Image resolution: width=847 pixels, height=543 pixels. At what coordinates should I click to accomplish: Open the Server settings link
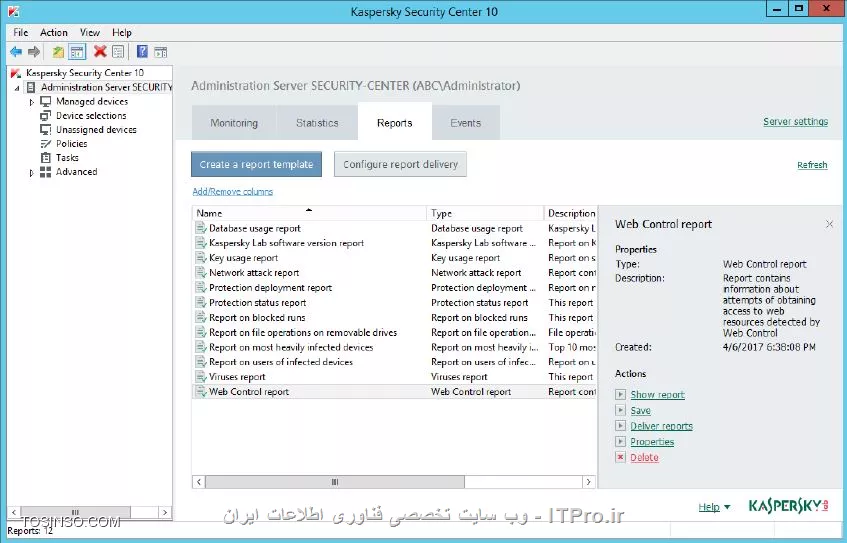pyautogui.click(x=795, y=122)
